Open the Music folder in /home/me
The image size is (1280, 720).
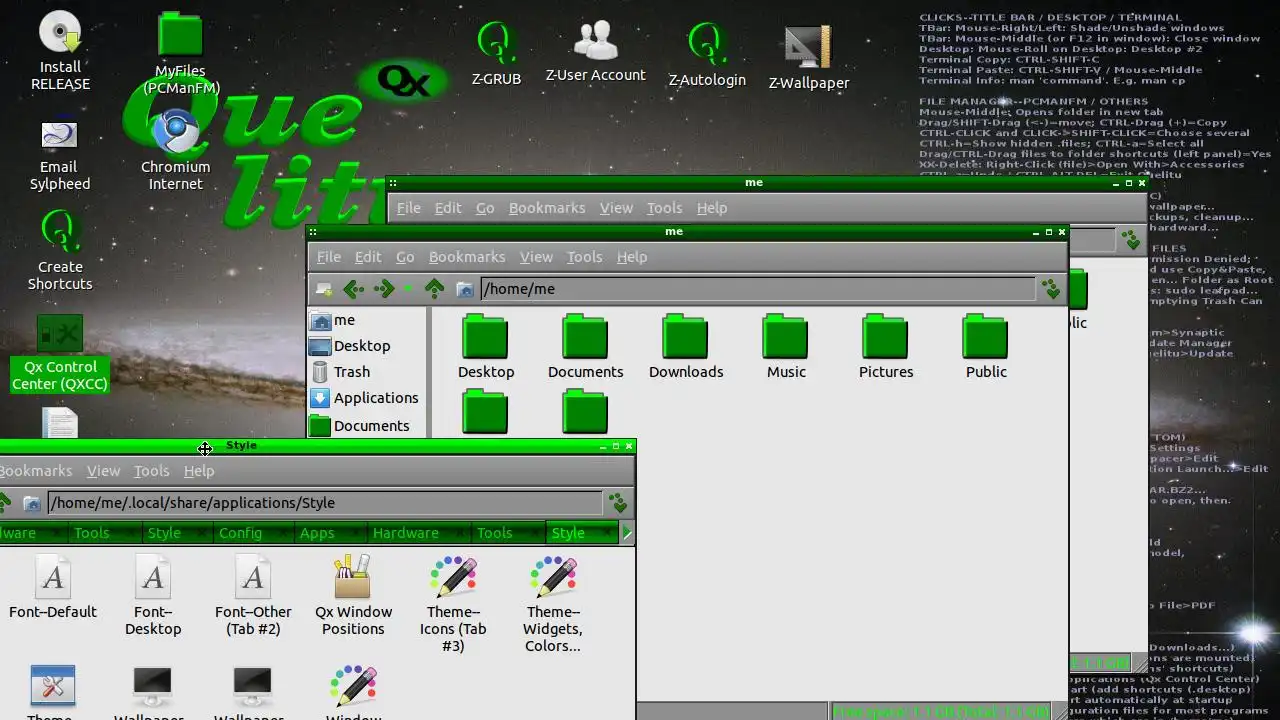(786, 346)
